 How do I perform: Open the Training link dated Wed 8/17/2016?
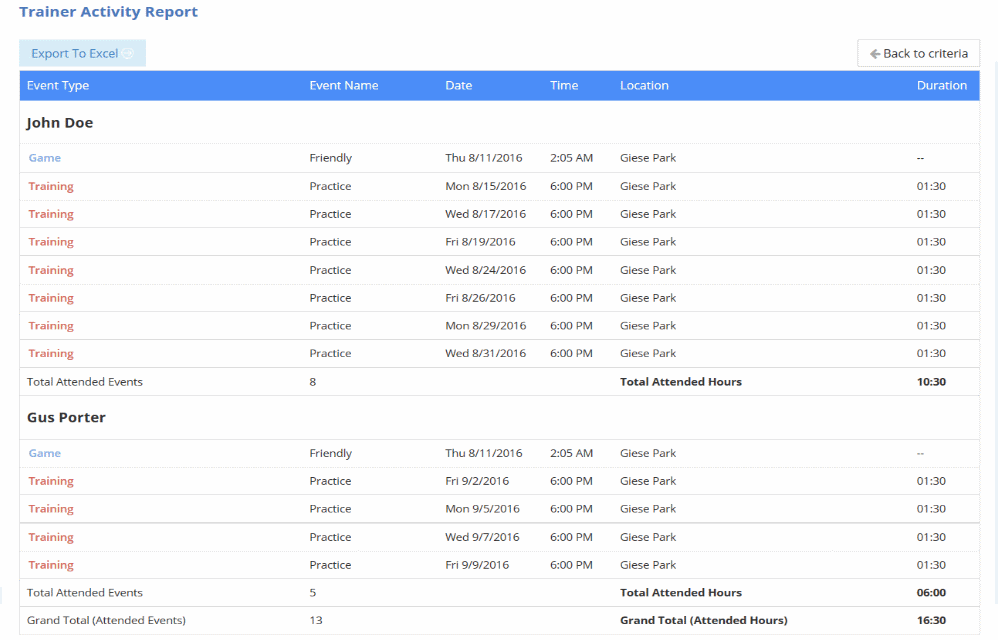[x=51, y=214]
